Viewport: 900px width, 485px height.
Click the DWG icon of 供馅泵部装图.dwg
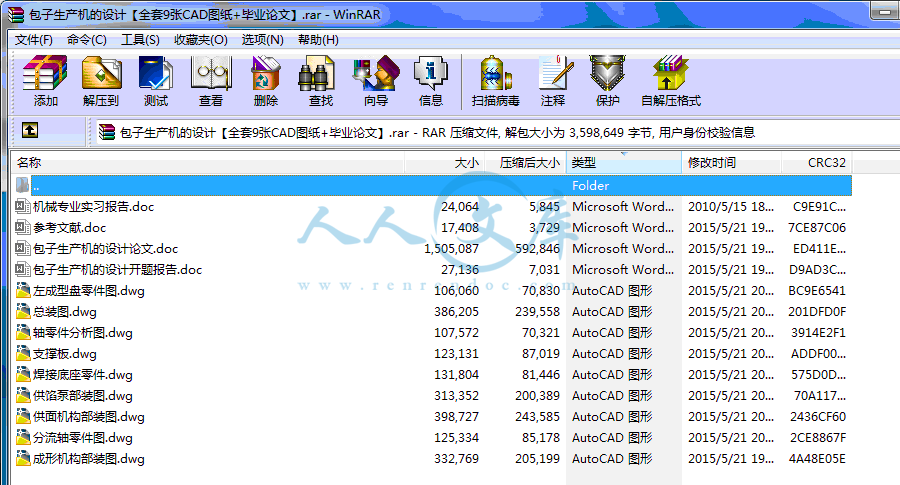click(23, 395)
